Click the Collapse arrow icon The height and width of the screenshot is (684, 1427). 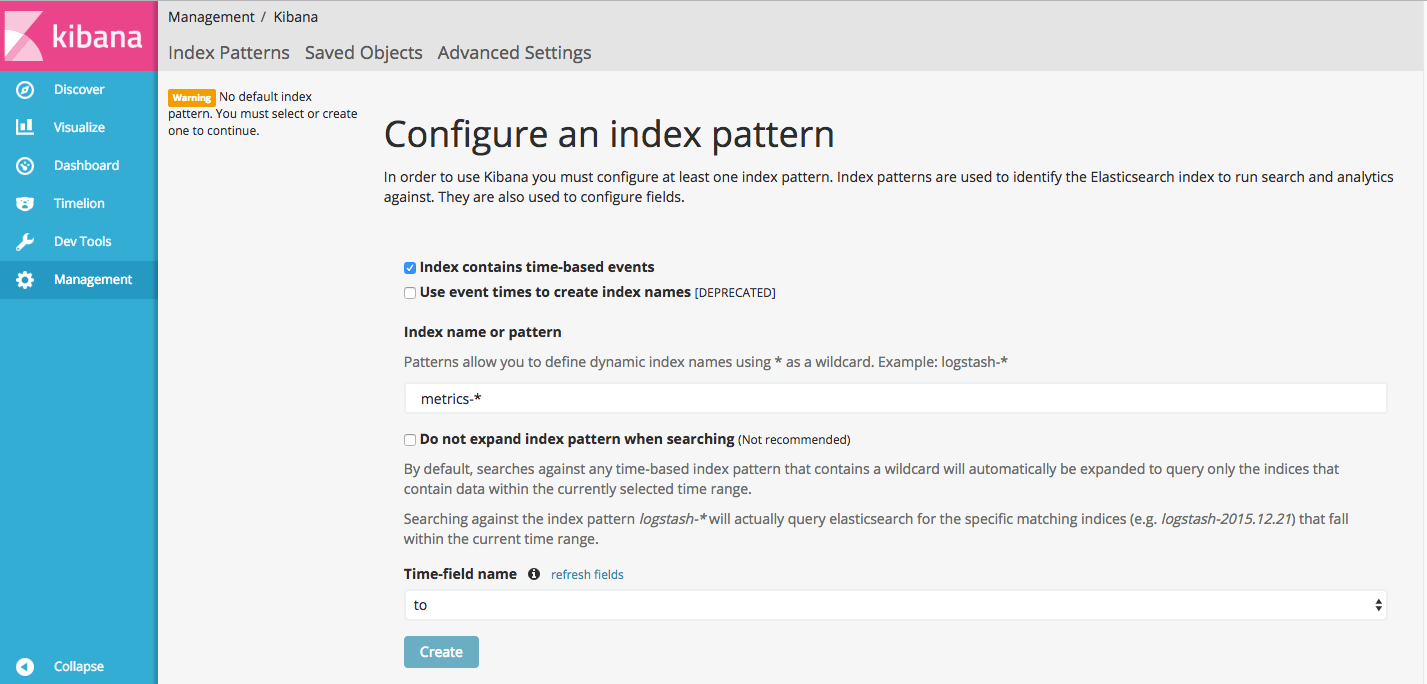pos(26,666)
